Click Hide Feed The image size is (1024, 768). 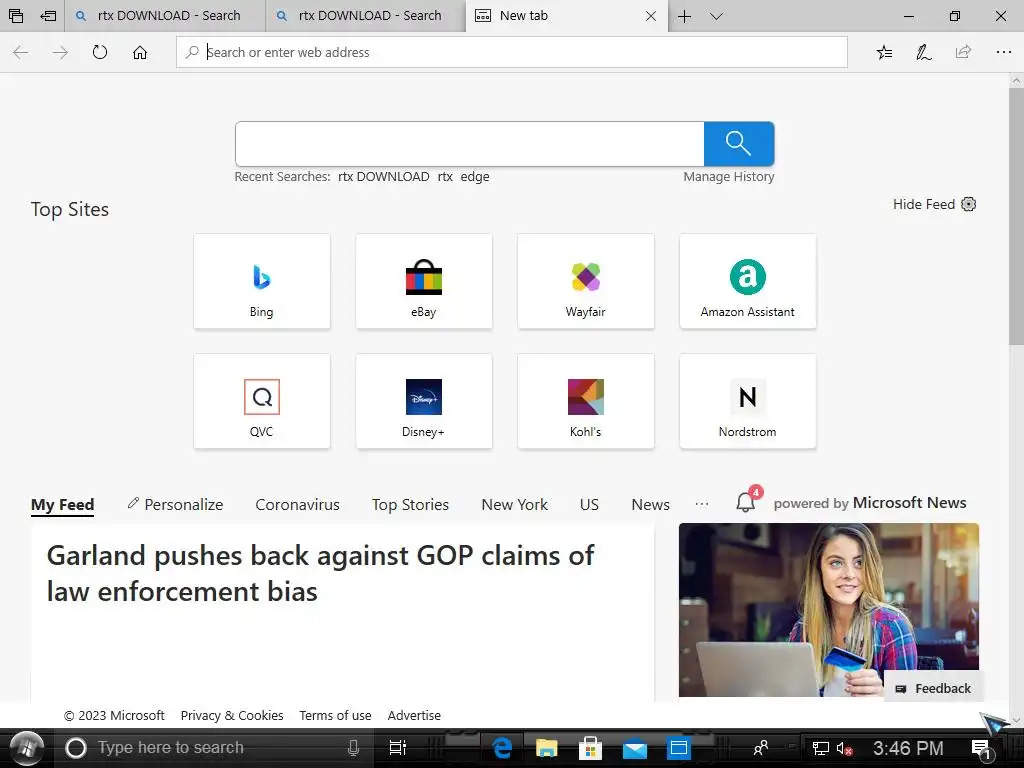tap(923, 204)
